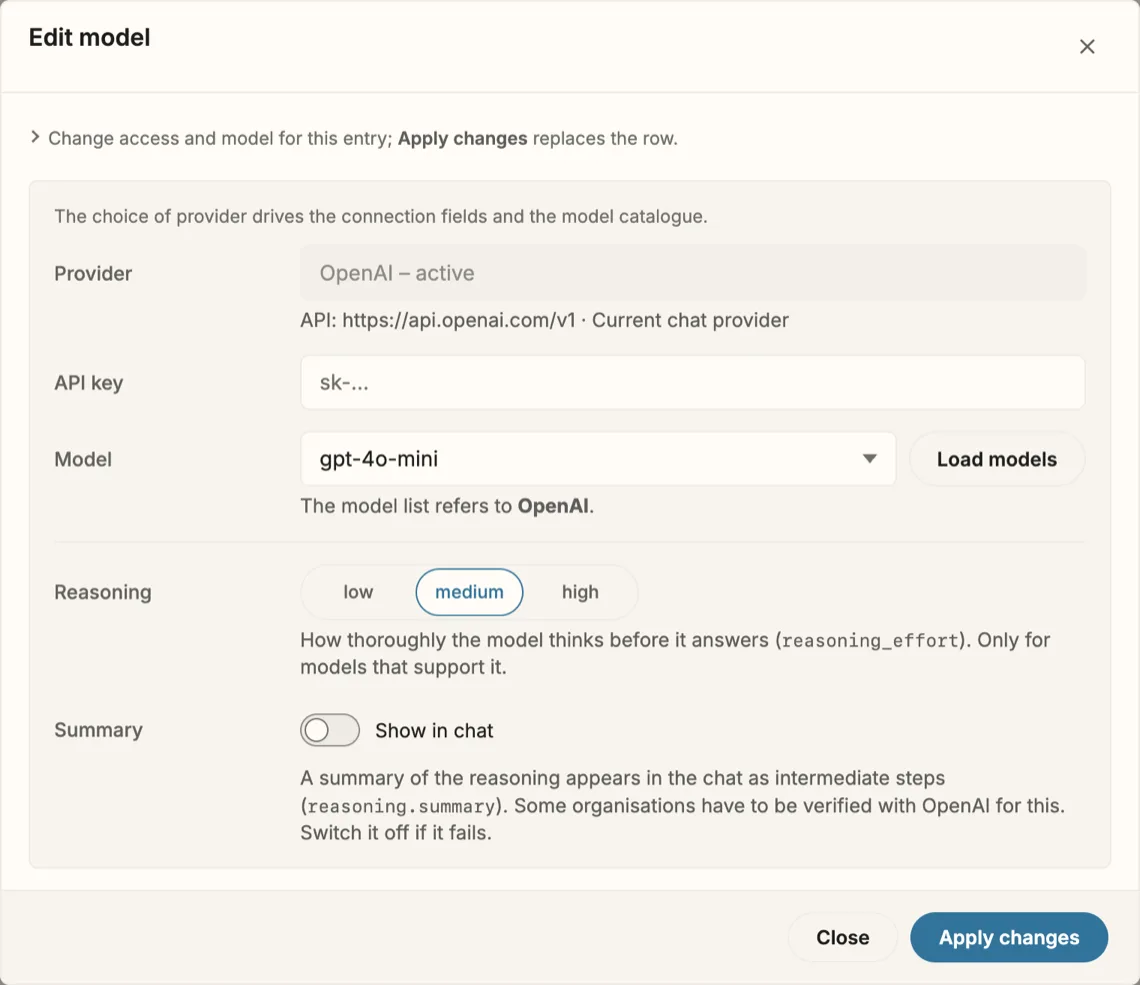Click 'The model list refers to OpenAI' text

pyautogui.click(x=447, y=506)
